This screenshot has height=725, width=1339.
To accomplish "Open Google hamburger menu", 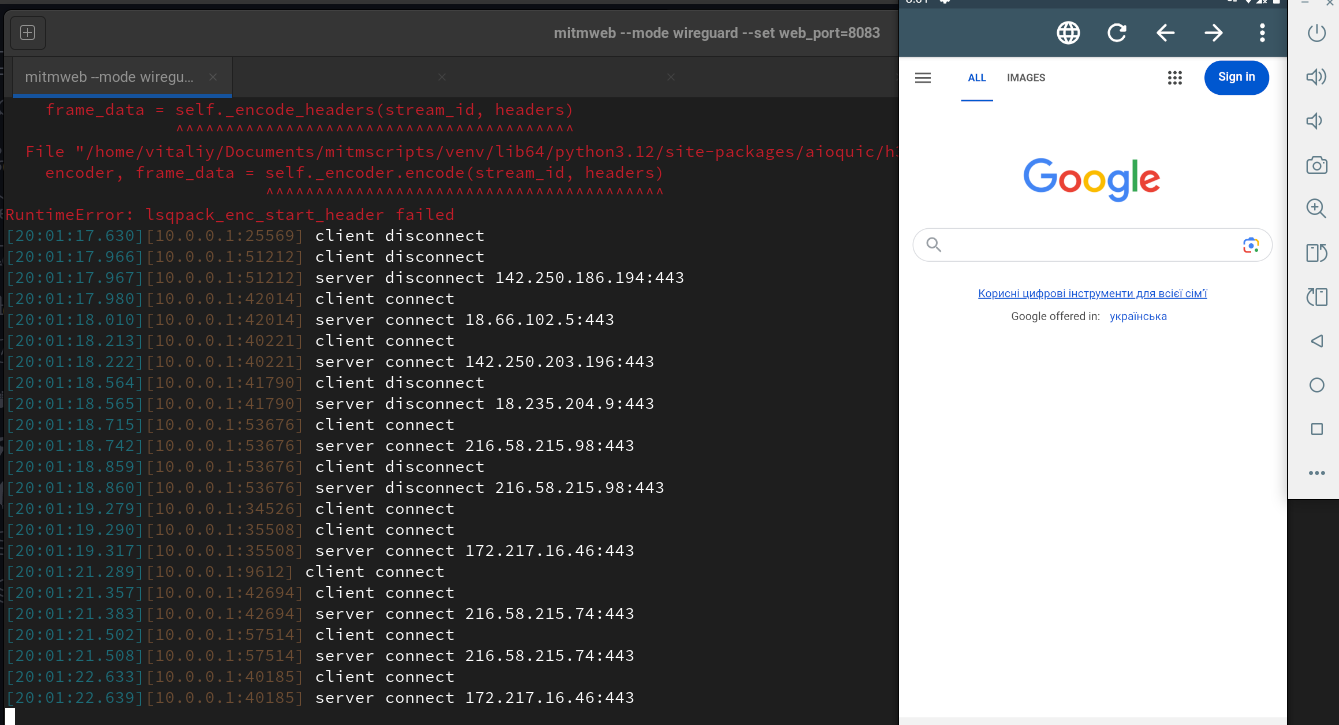I will point(923,77).
